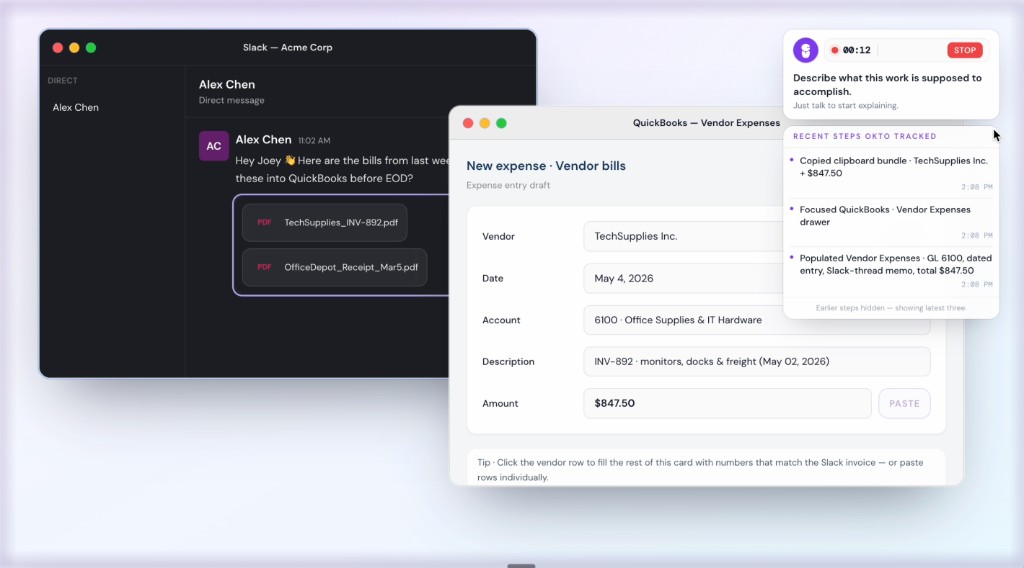This screenshot has height=568, width=1024.
Task: Maximize the Slack window with green button
Action: pos(91,48)
